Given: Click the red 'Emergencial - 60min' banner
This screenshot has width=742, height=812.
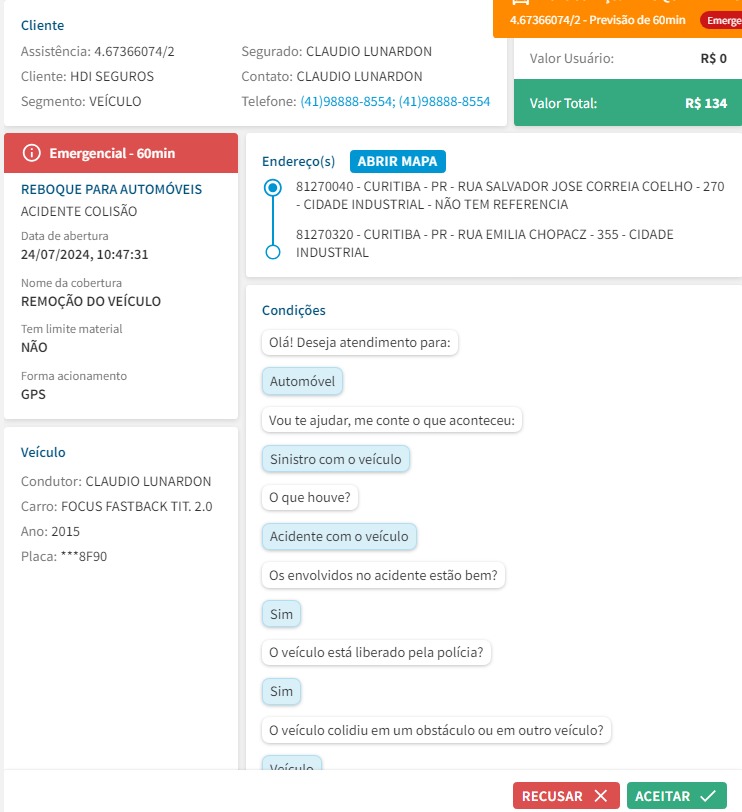Looking at the screenshot, I should [x=121, y=153].
